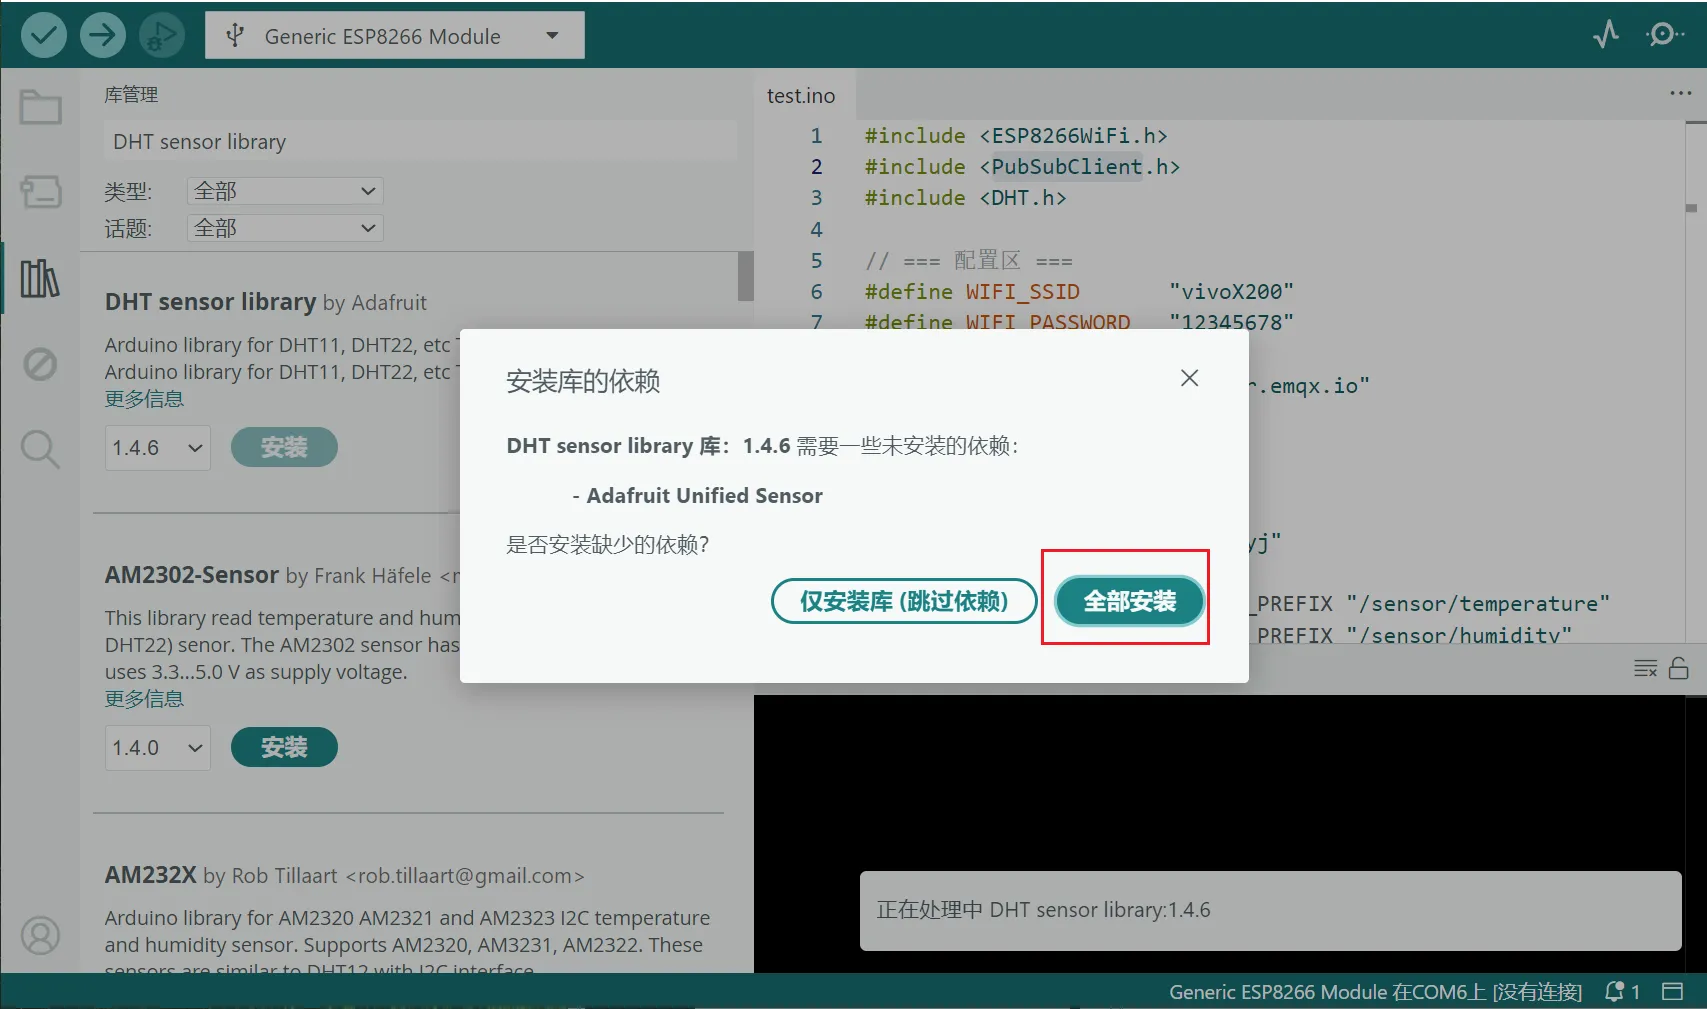
Task: Click the processing DHT sensor library notification
Action: (1270, 910)
